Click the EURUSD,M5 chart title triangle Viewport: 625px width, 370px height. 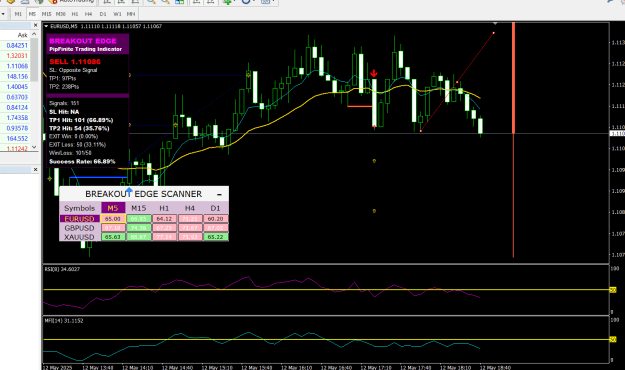coord(46,26)
